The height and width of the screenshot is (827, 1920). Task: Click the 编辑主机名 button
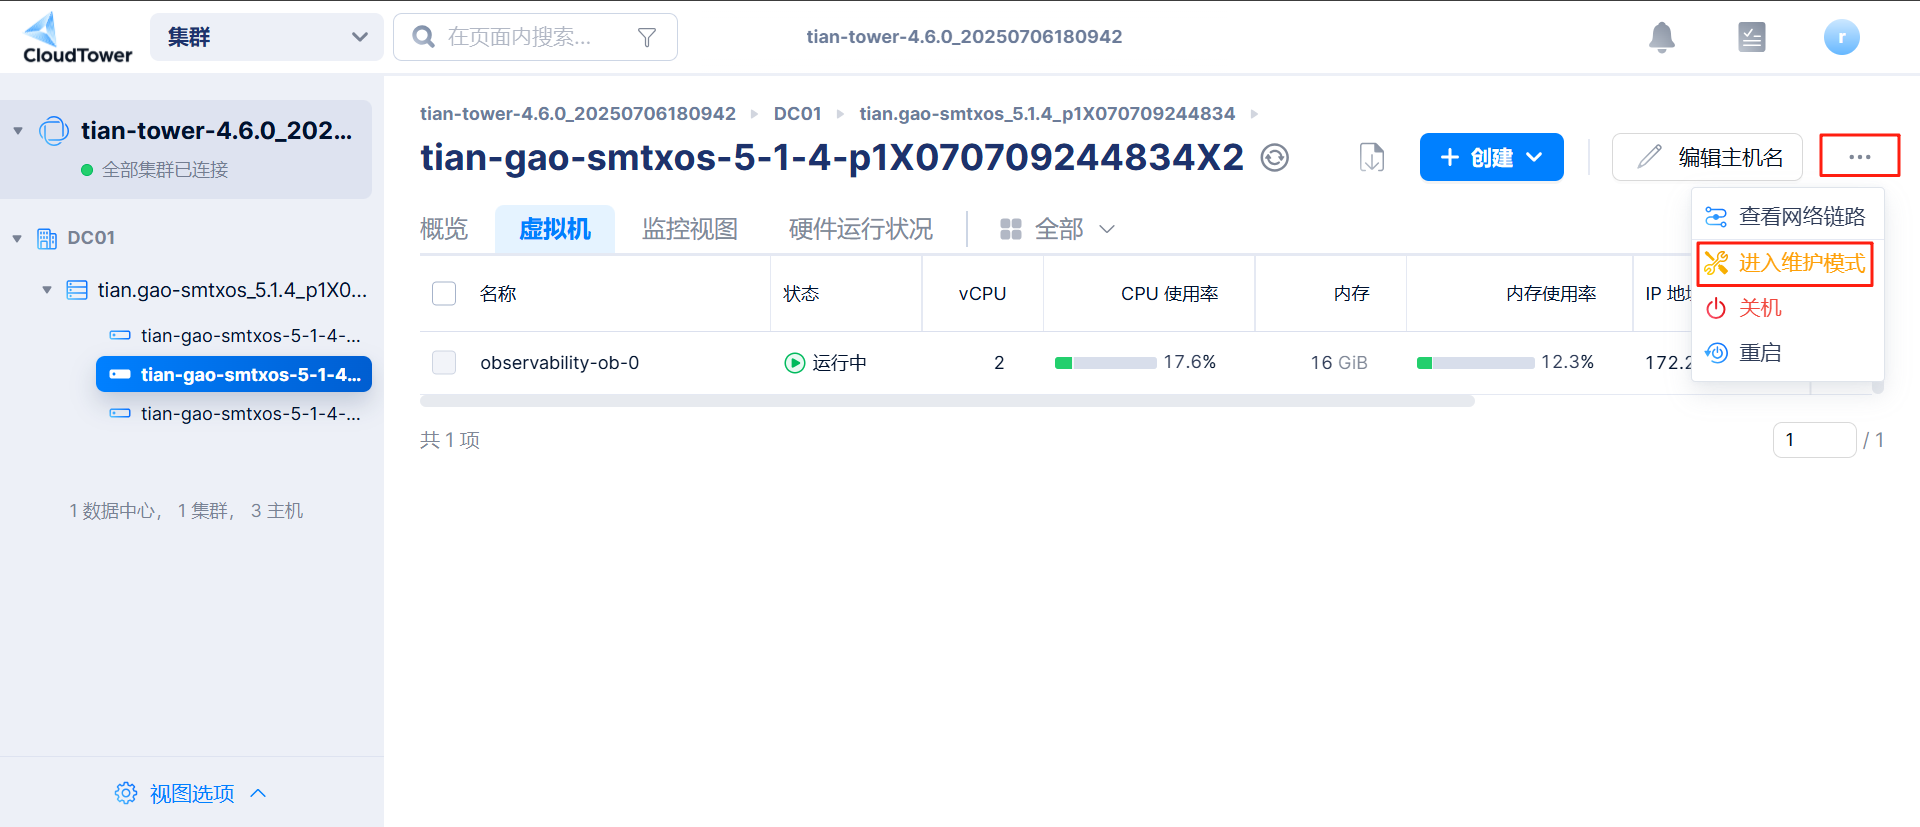click(x=1707, y=158)
